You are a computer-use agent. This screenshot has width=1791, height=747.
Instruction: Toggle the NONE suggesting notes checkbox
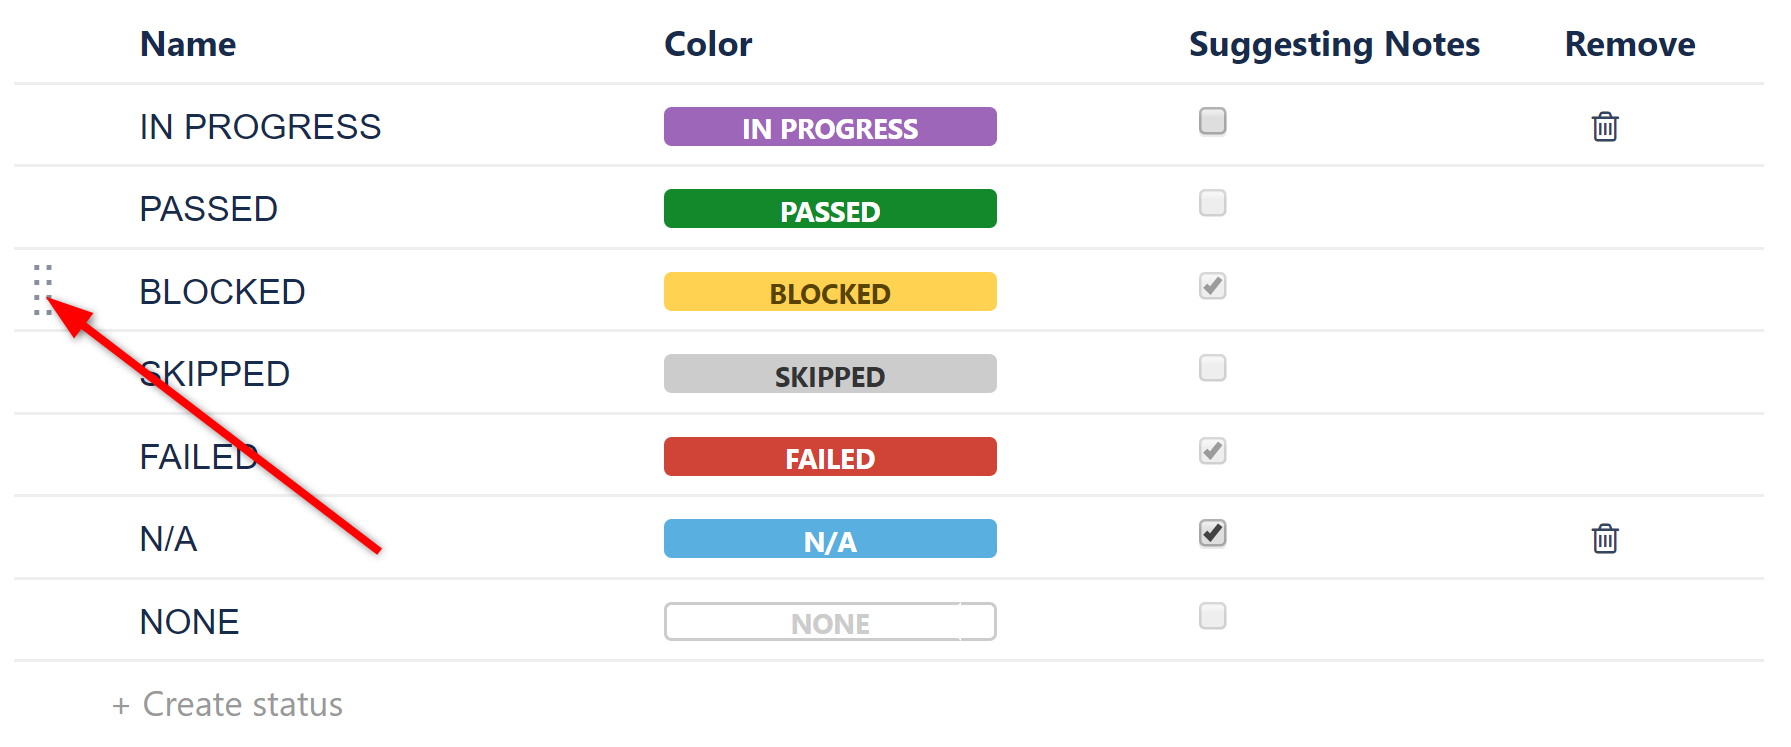pyautogui.click(x=1212, y=616)
